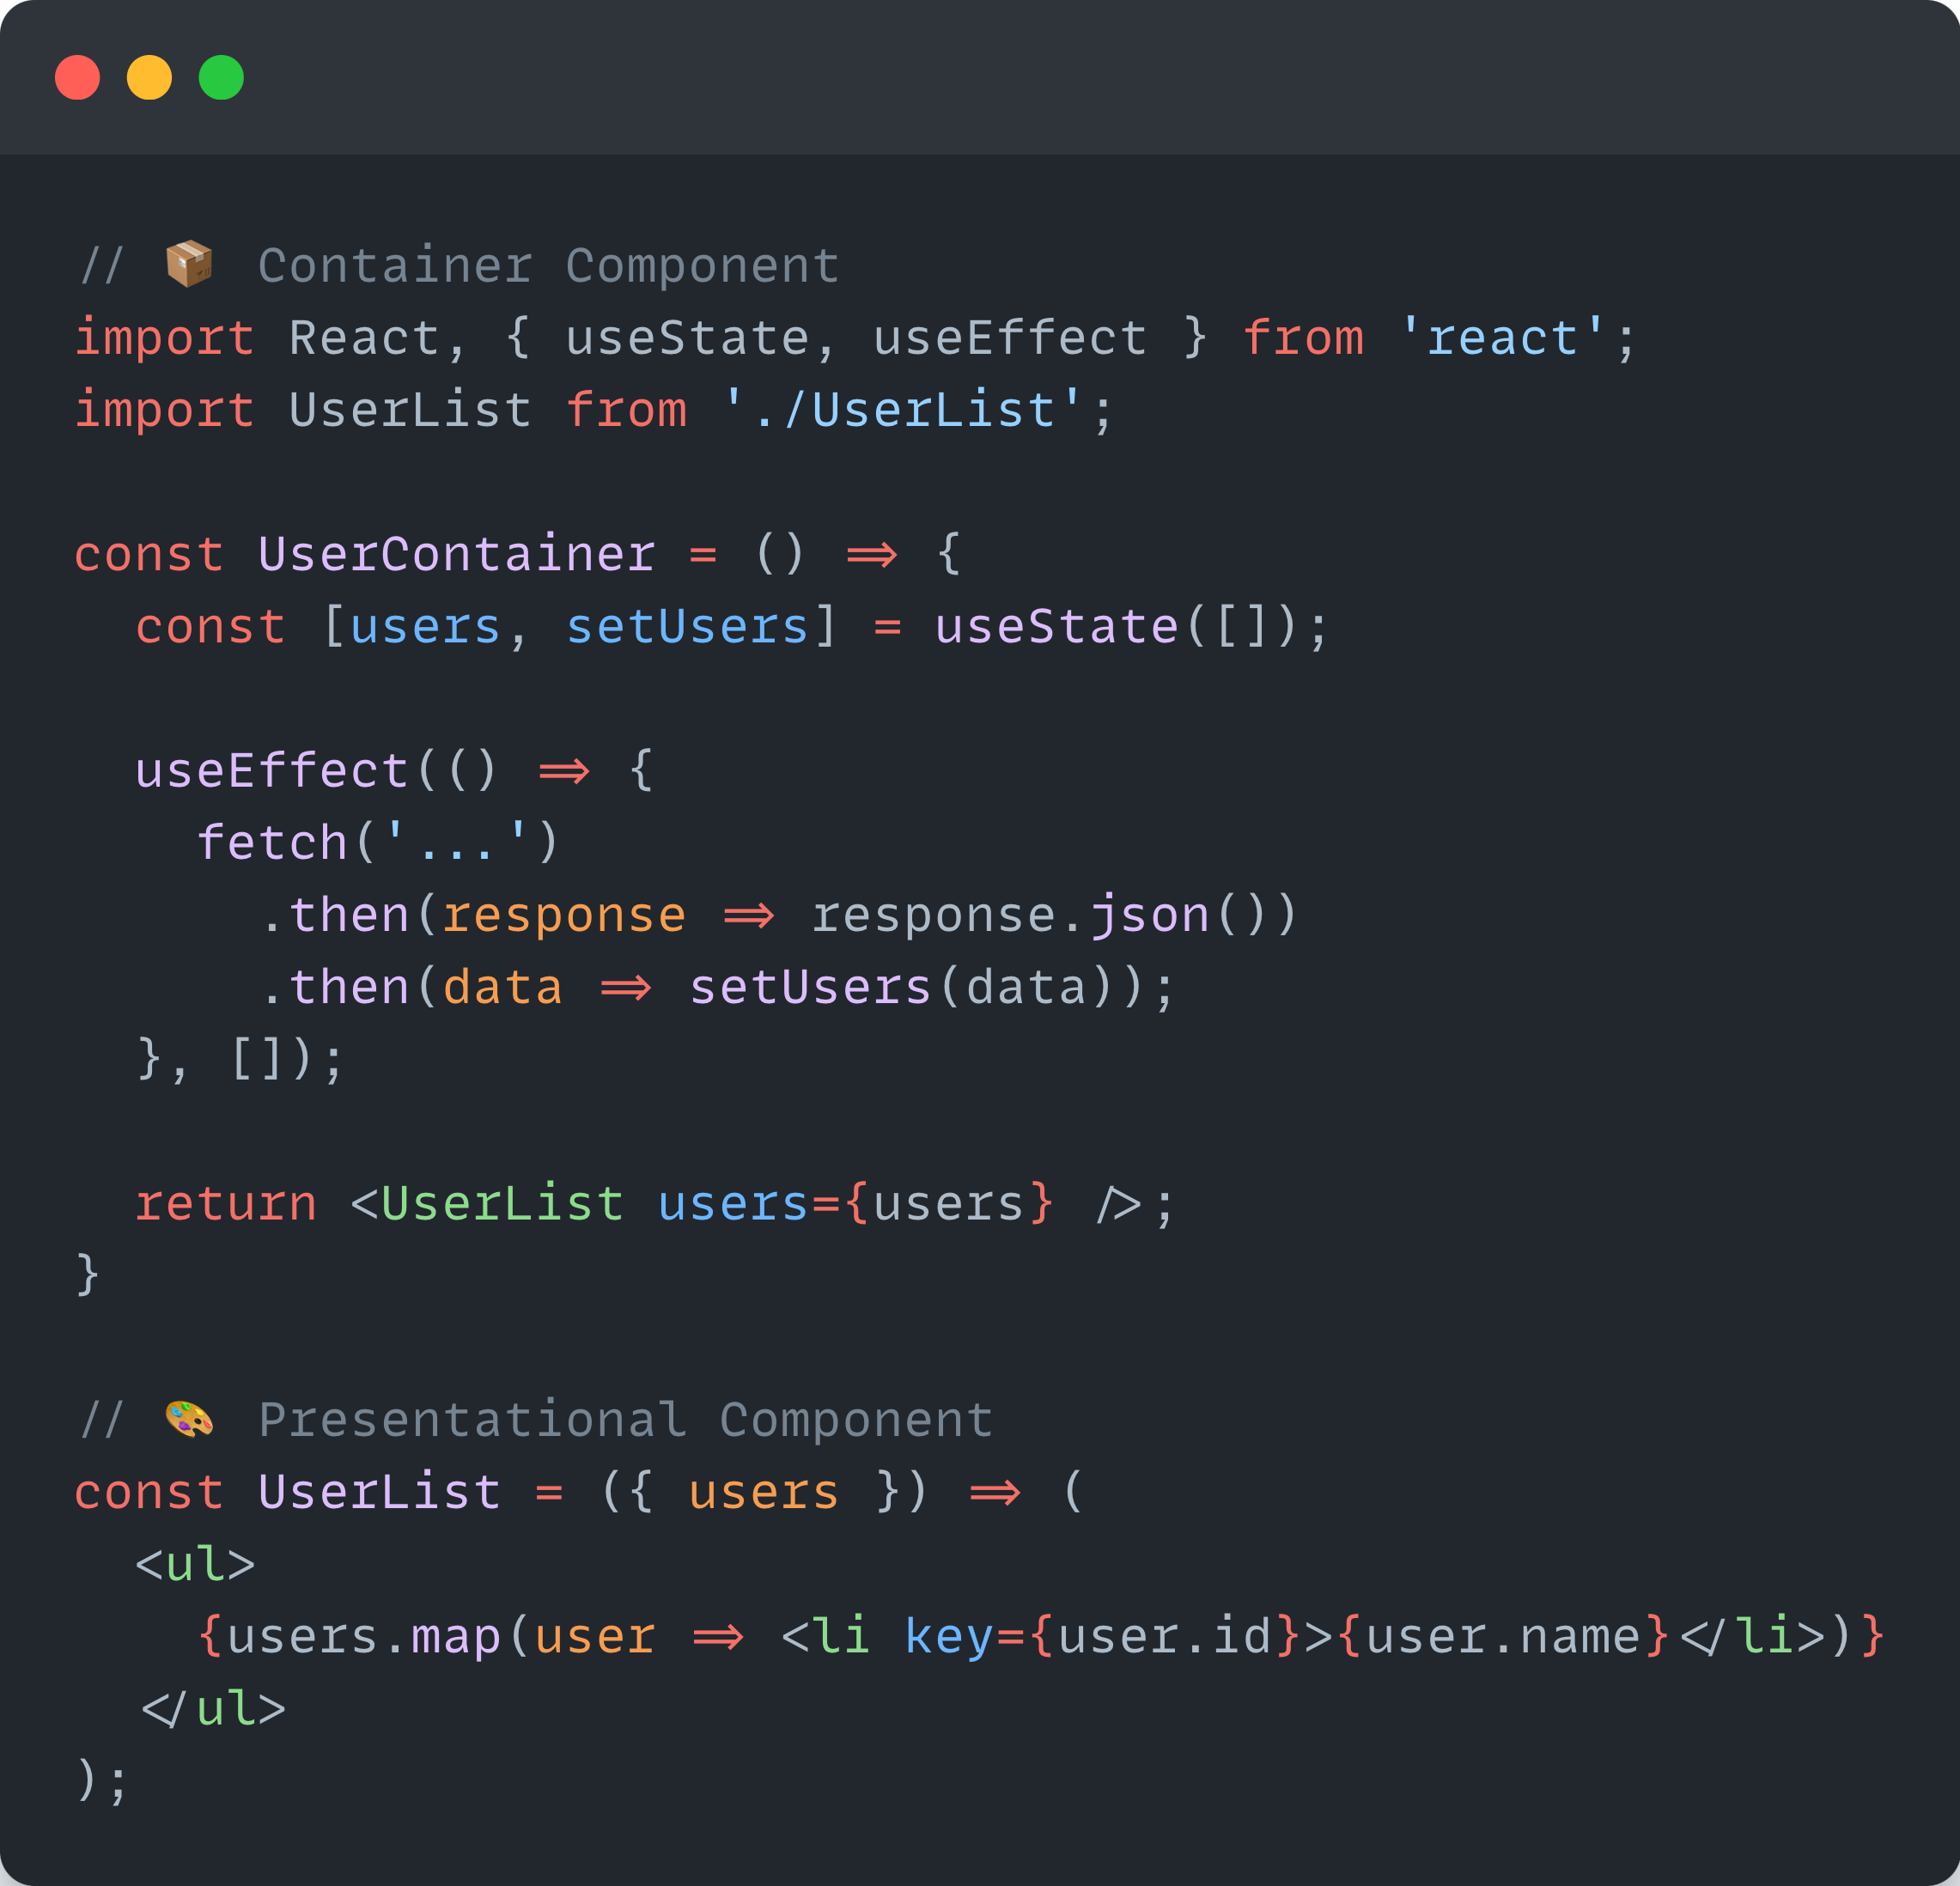Image resolution: width=1960 pixels, height=1886 pixels.
Task: Click the 📦 package emoji icon
Action: 190,263
